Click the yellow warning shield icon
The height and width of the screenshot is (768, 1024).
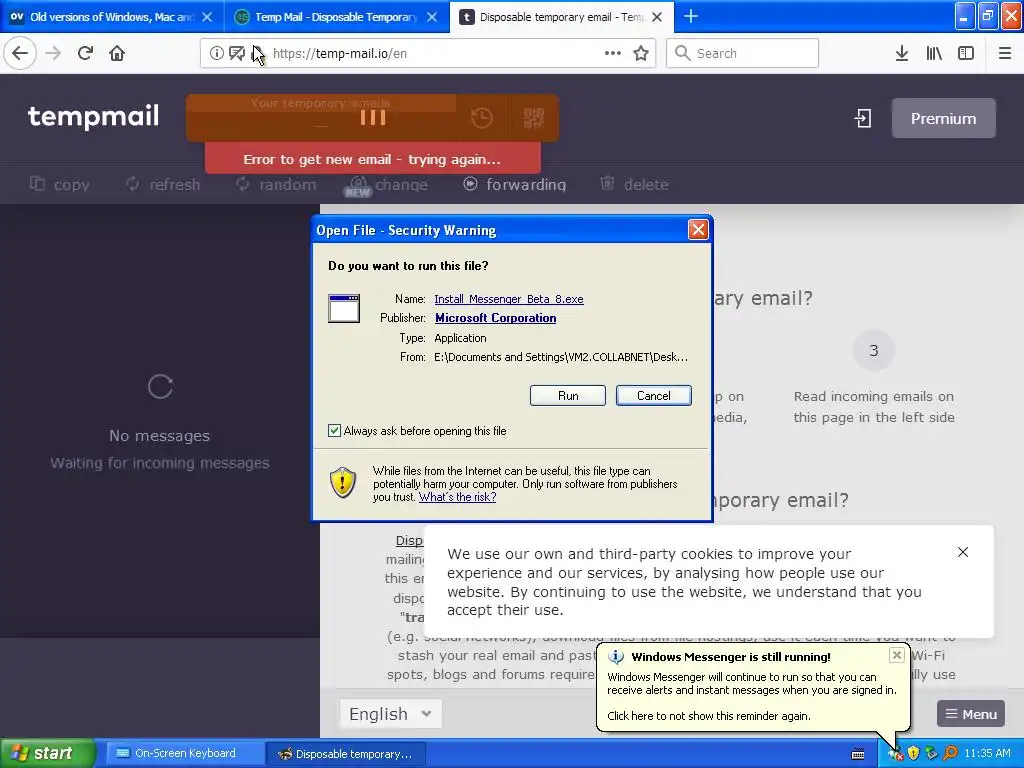pyautogui.click(x=342, y=483)
